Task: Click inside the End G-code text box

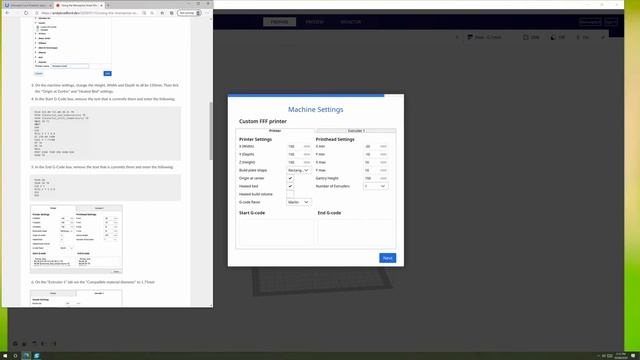Action: coord(356,232)
